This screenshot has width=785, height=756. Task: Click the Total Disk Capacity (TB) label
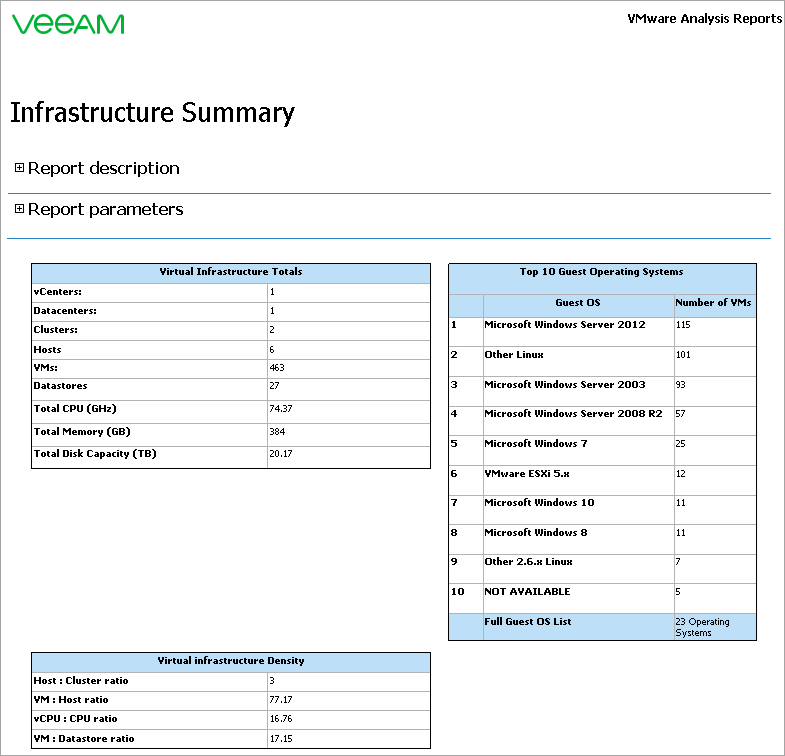pyautogui.click(x=95, y=454)
